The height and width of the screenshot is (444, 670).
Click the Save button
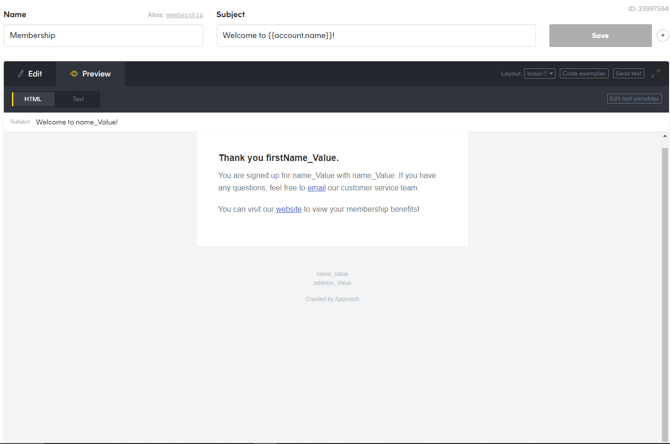600,36
